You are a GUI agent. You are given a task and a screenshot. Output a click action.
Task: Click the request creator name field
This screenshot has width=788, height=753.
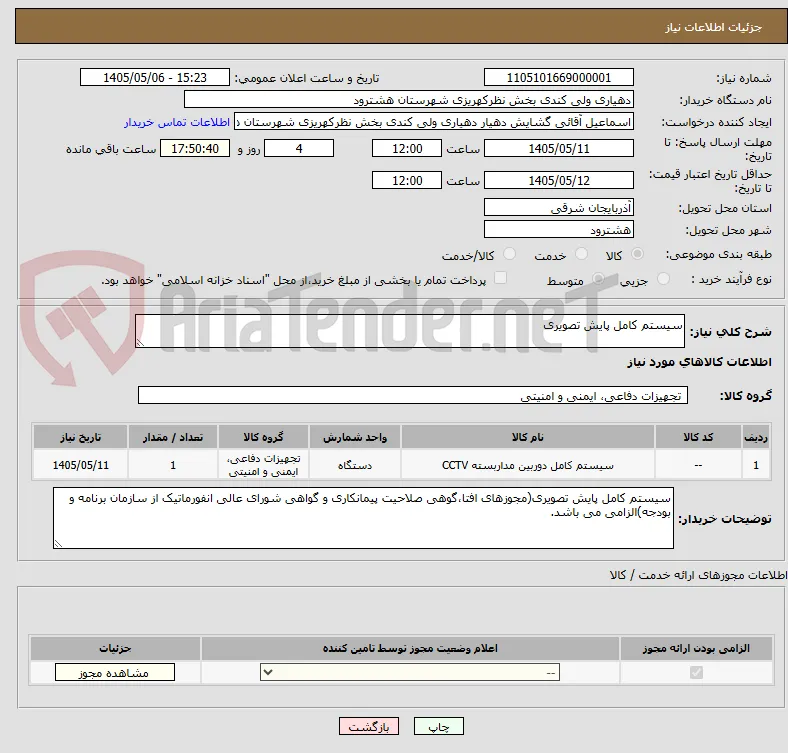434,122
